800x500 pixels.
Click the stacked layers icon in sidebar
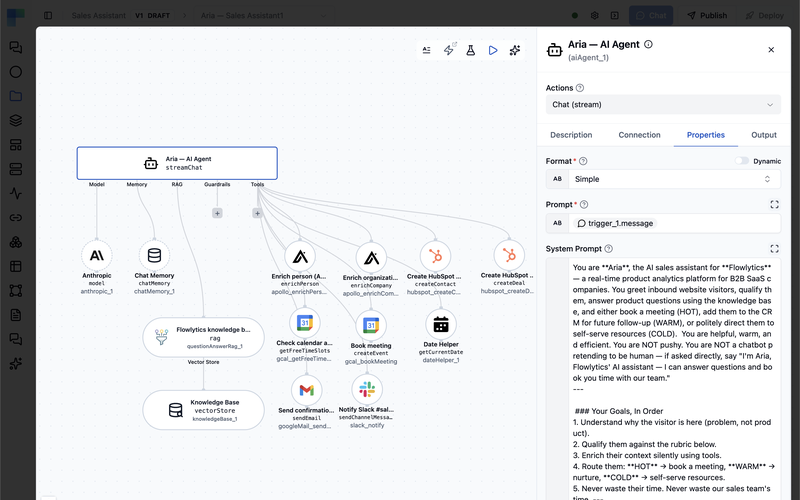pyautogui.click(x=16, y=120)
